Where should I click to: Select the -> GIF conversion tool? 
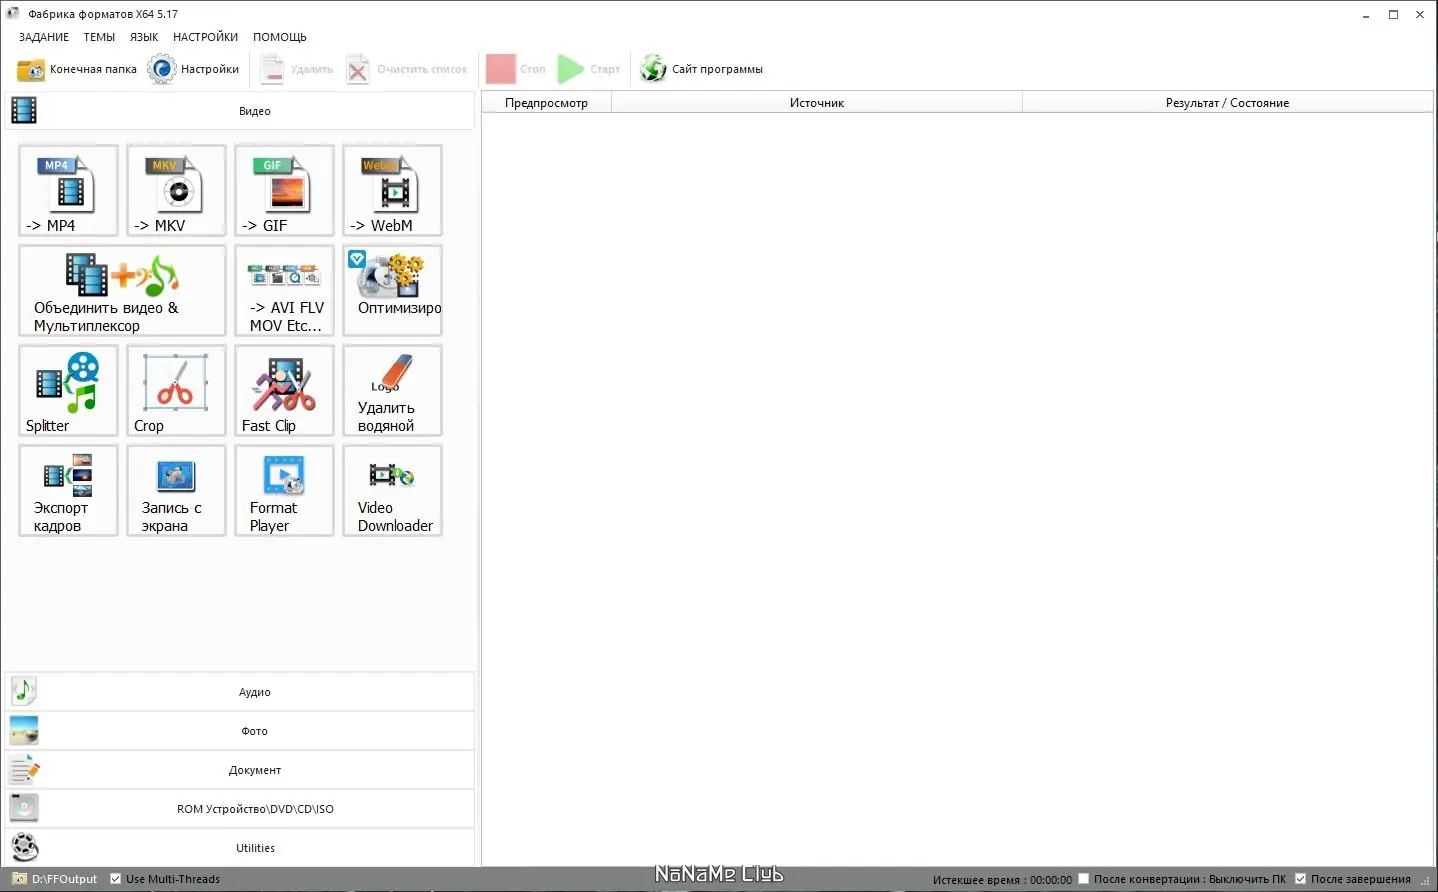(x=283, y=191)
